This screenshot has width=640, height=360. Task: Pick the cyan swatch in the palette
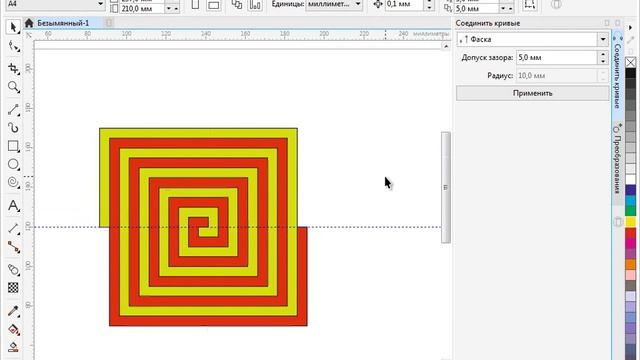point(631,200)
